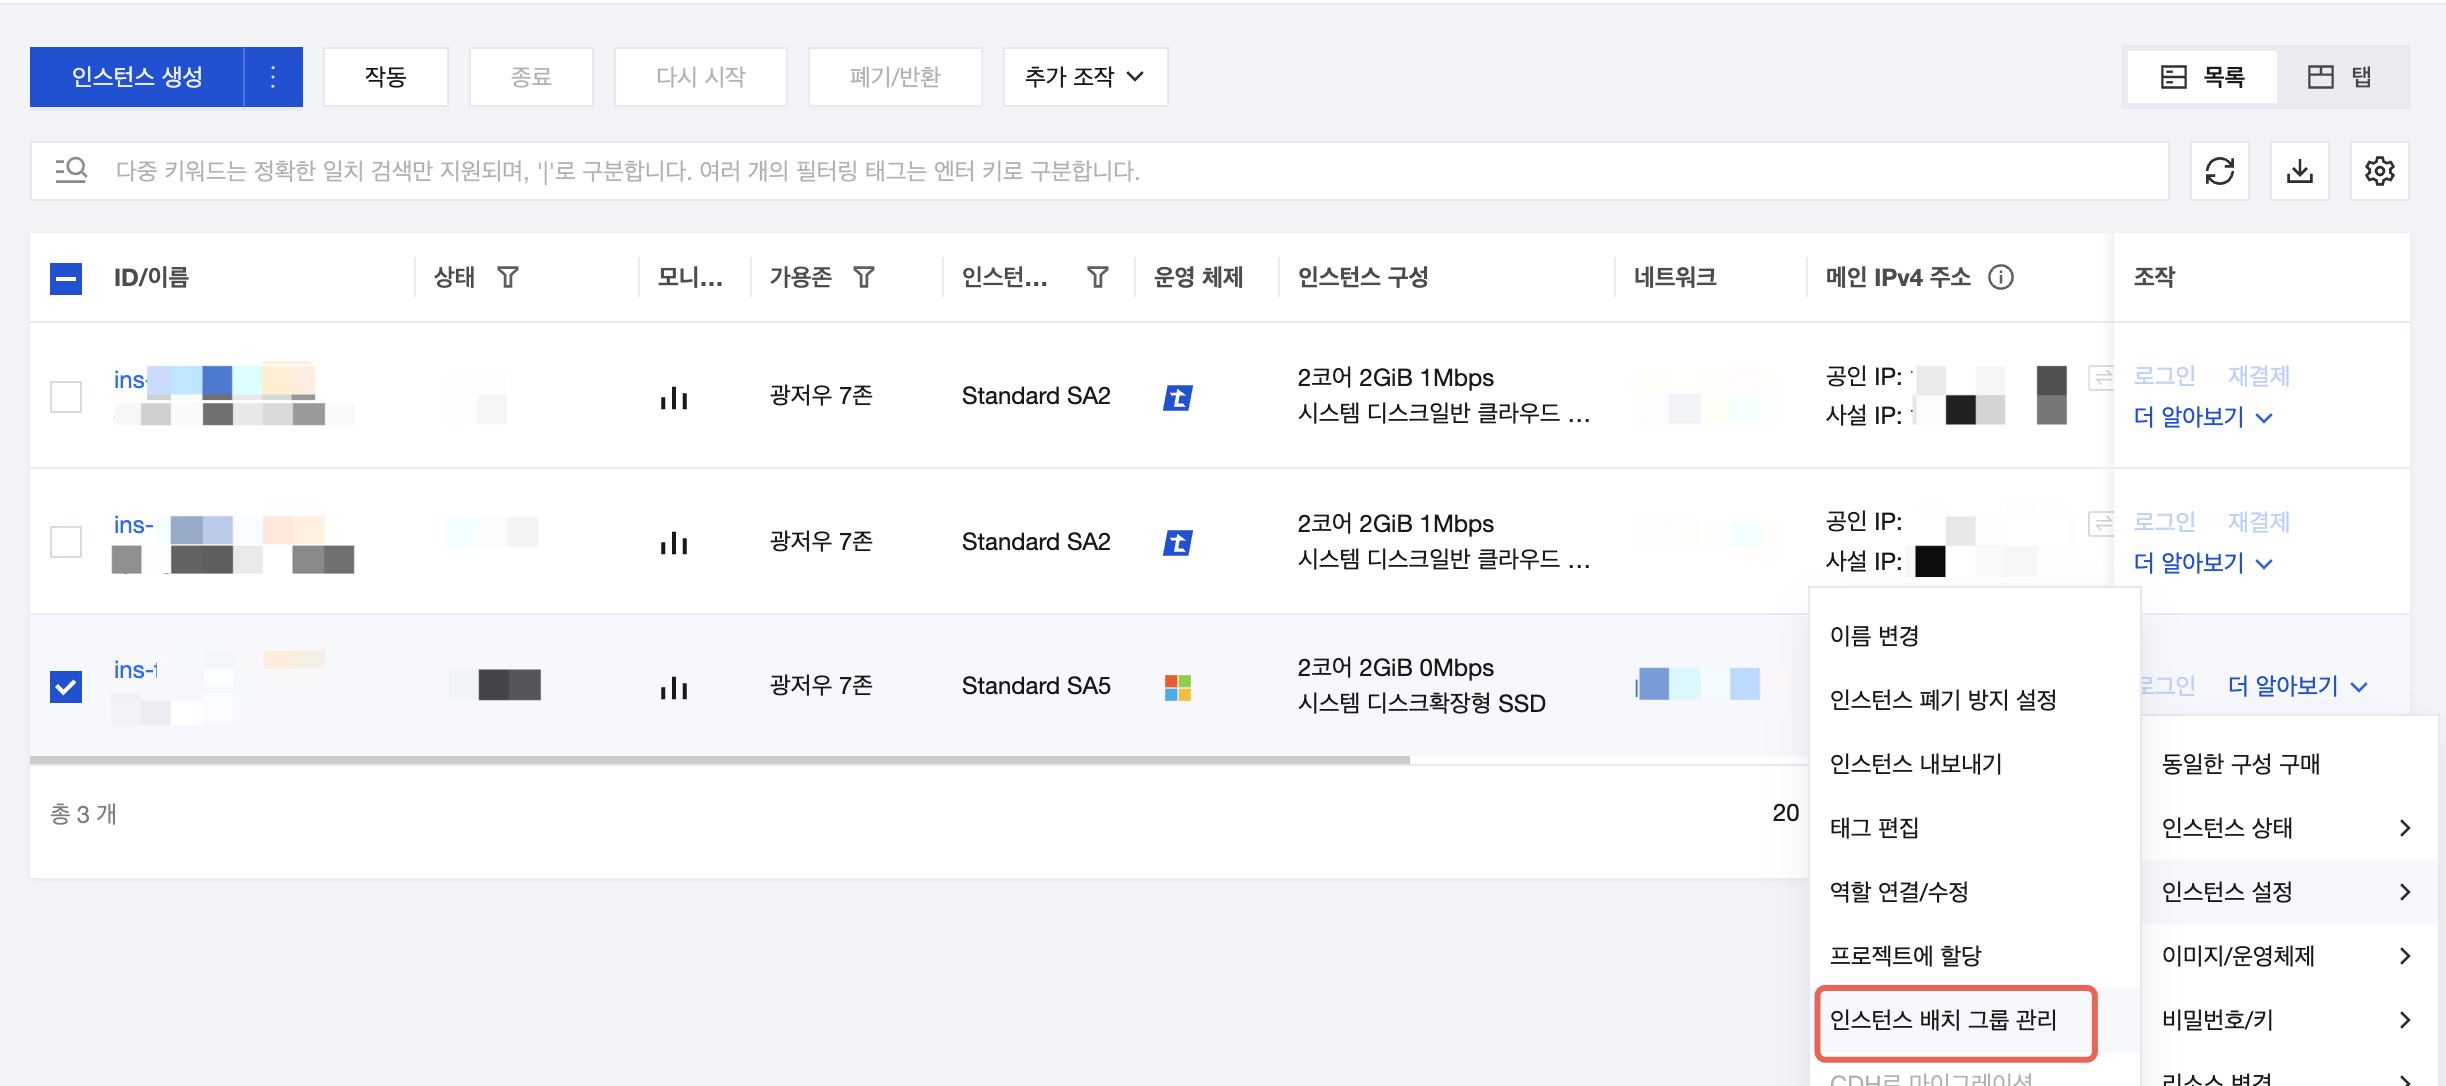This screenshot has height=1086, width=2446.
Task: Check the first instance row checkbox
Action: [x=66, y=396]
